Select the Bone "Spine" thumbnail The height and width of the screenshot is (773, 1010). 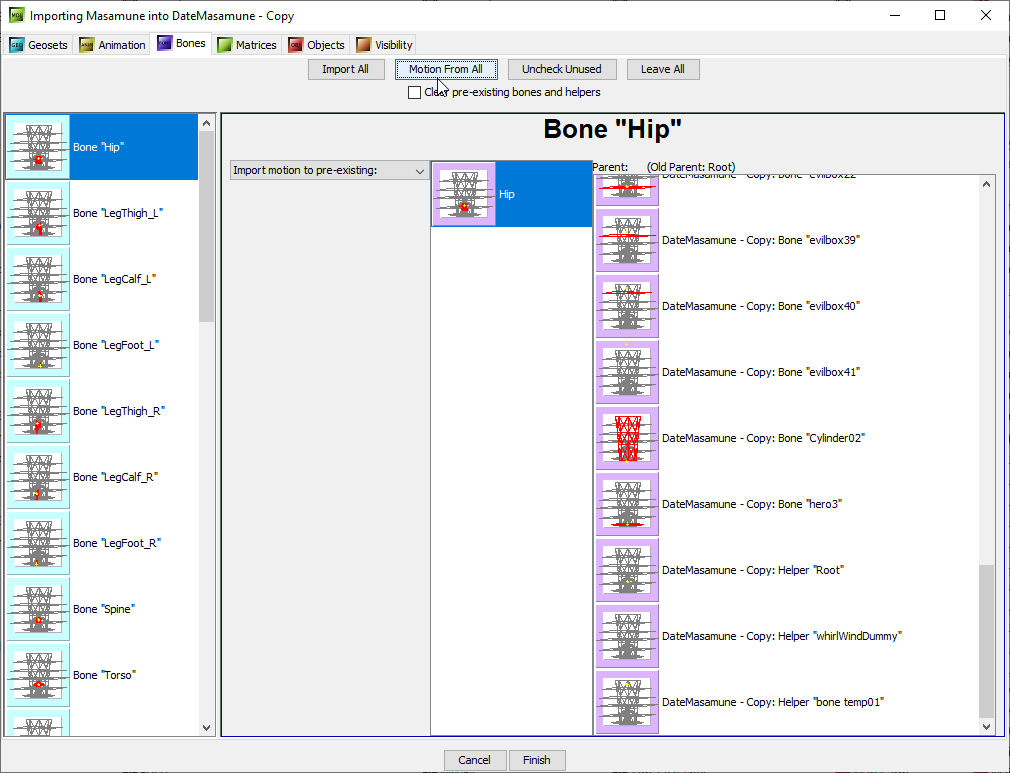(x=38, y=609)
